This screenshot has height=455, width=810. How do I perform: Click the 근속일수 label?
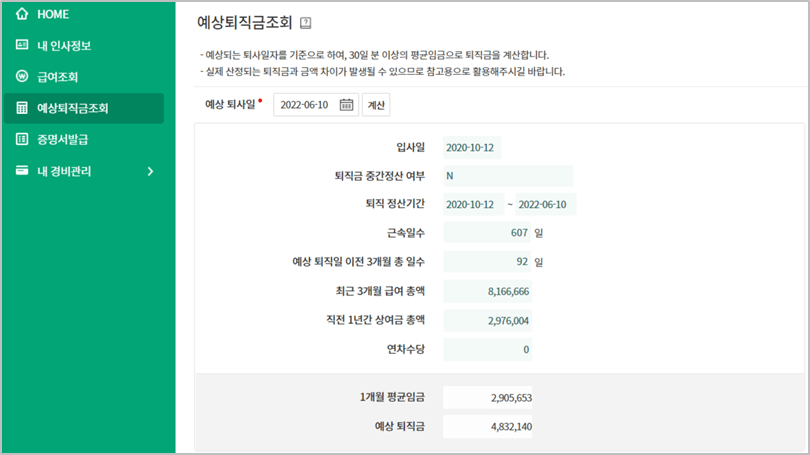pyautogui.click(x=406, y=233)
